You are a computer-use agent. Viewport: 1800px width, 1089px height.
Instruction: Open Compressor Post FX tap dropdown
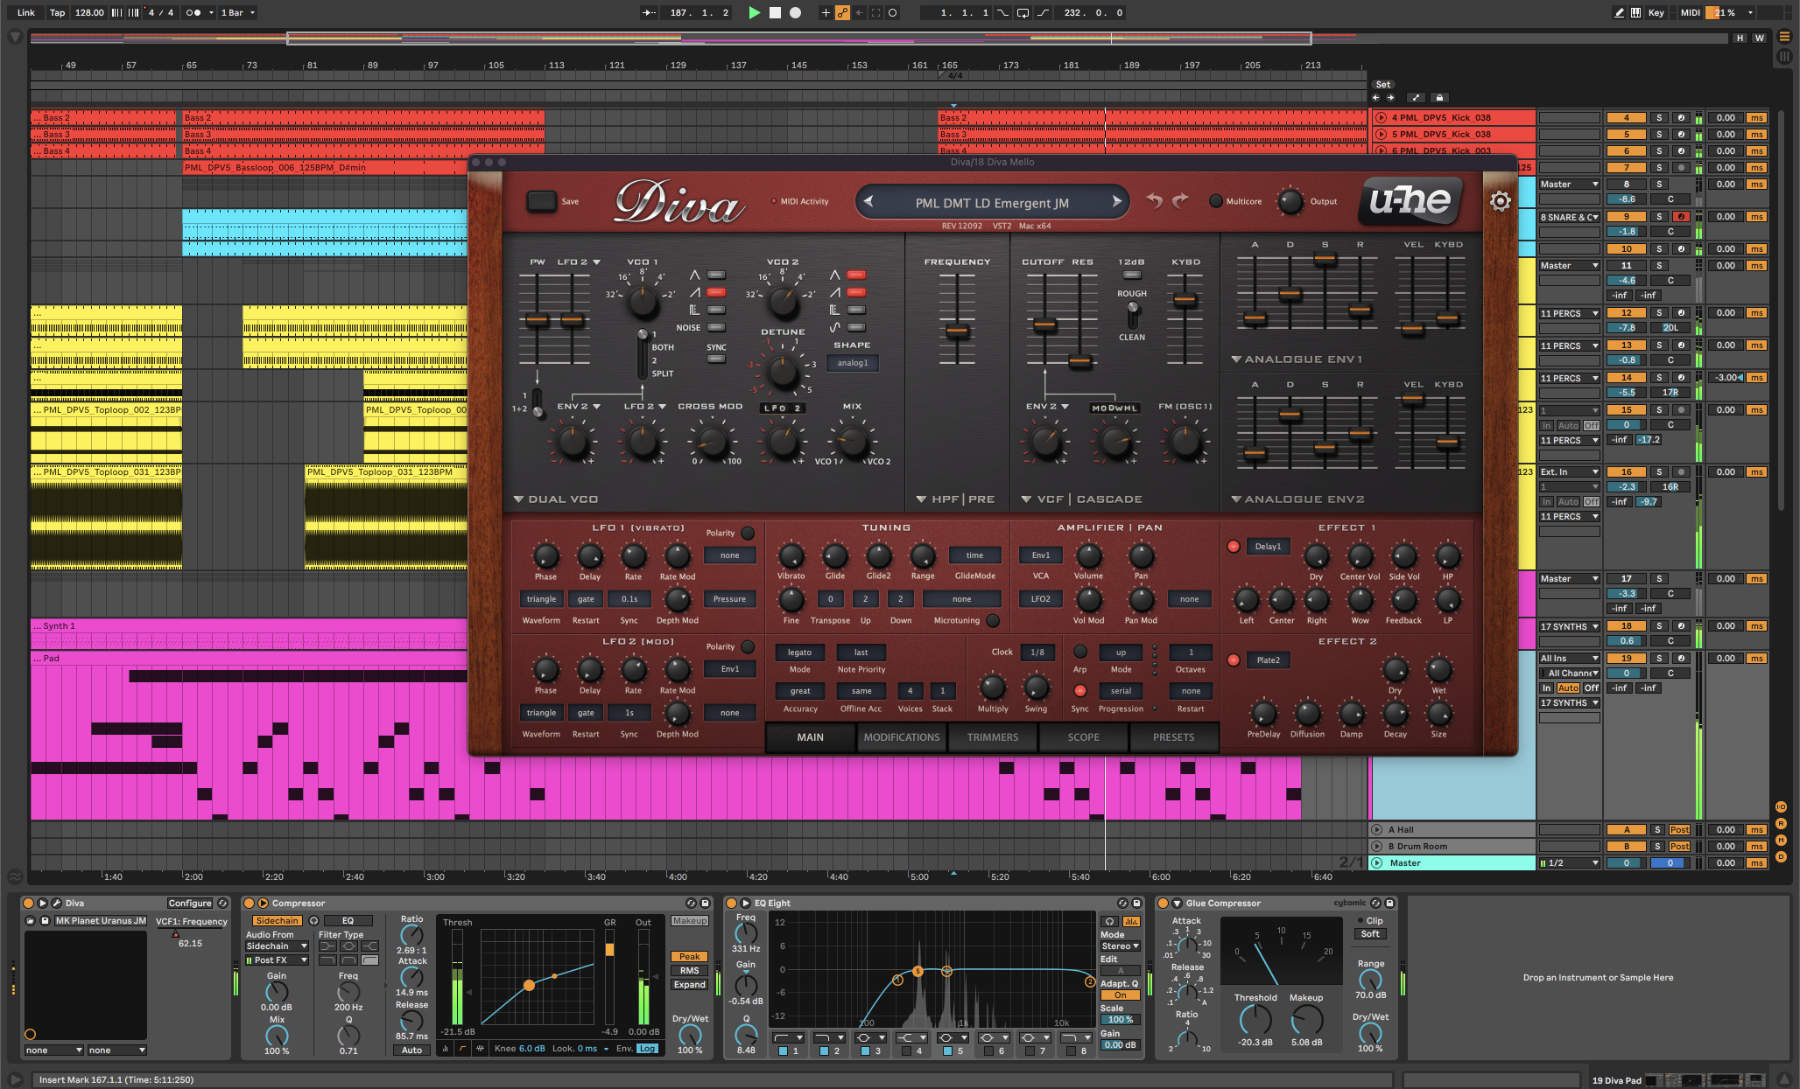(277, 960)
